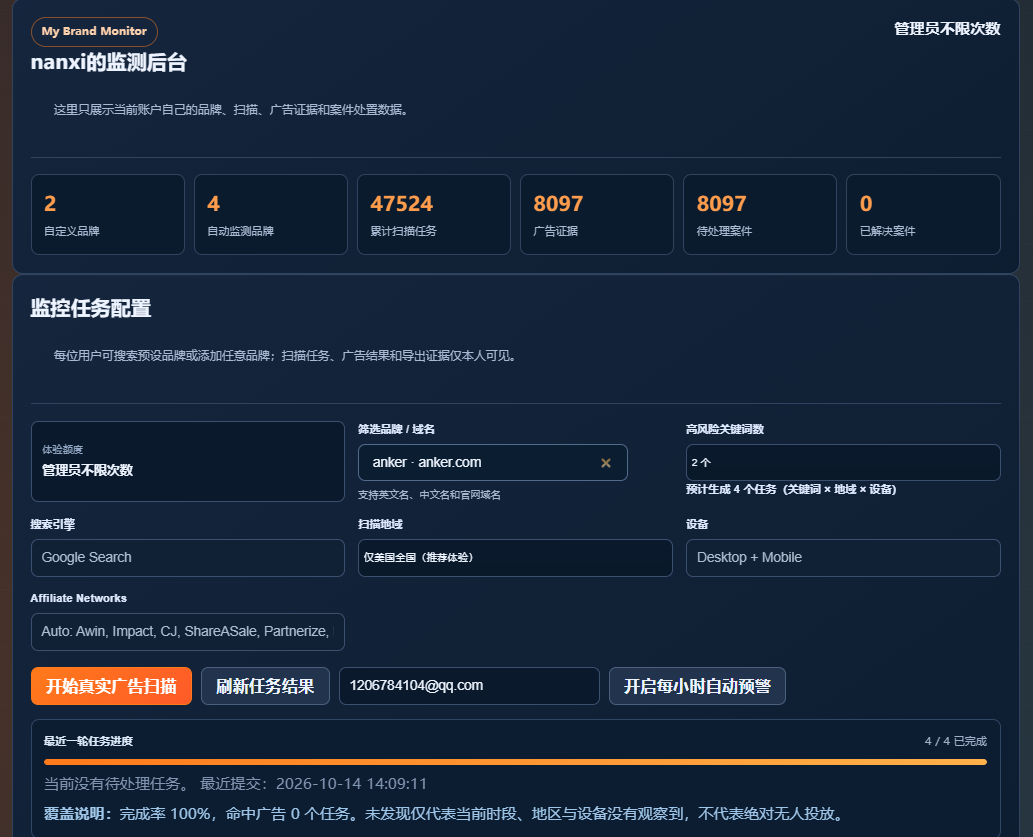Screen dimensions: 1033x837
Task: Click the 筛选品牌 / 域名 field showing anker.com
Action: 493,463
